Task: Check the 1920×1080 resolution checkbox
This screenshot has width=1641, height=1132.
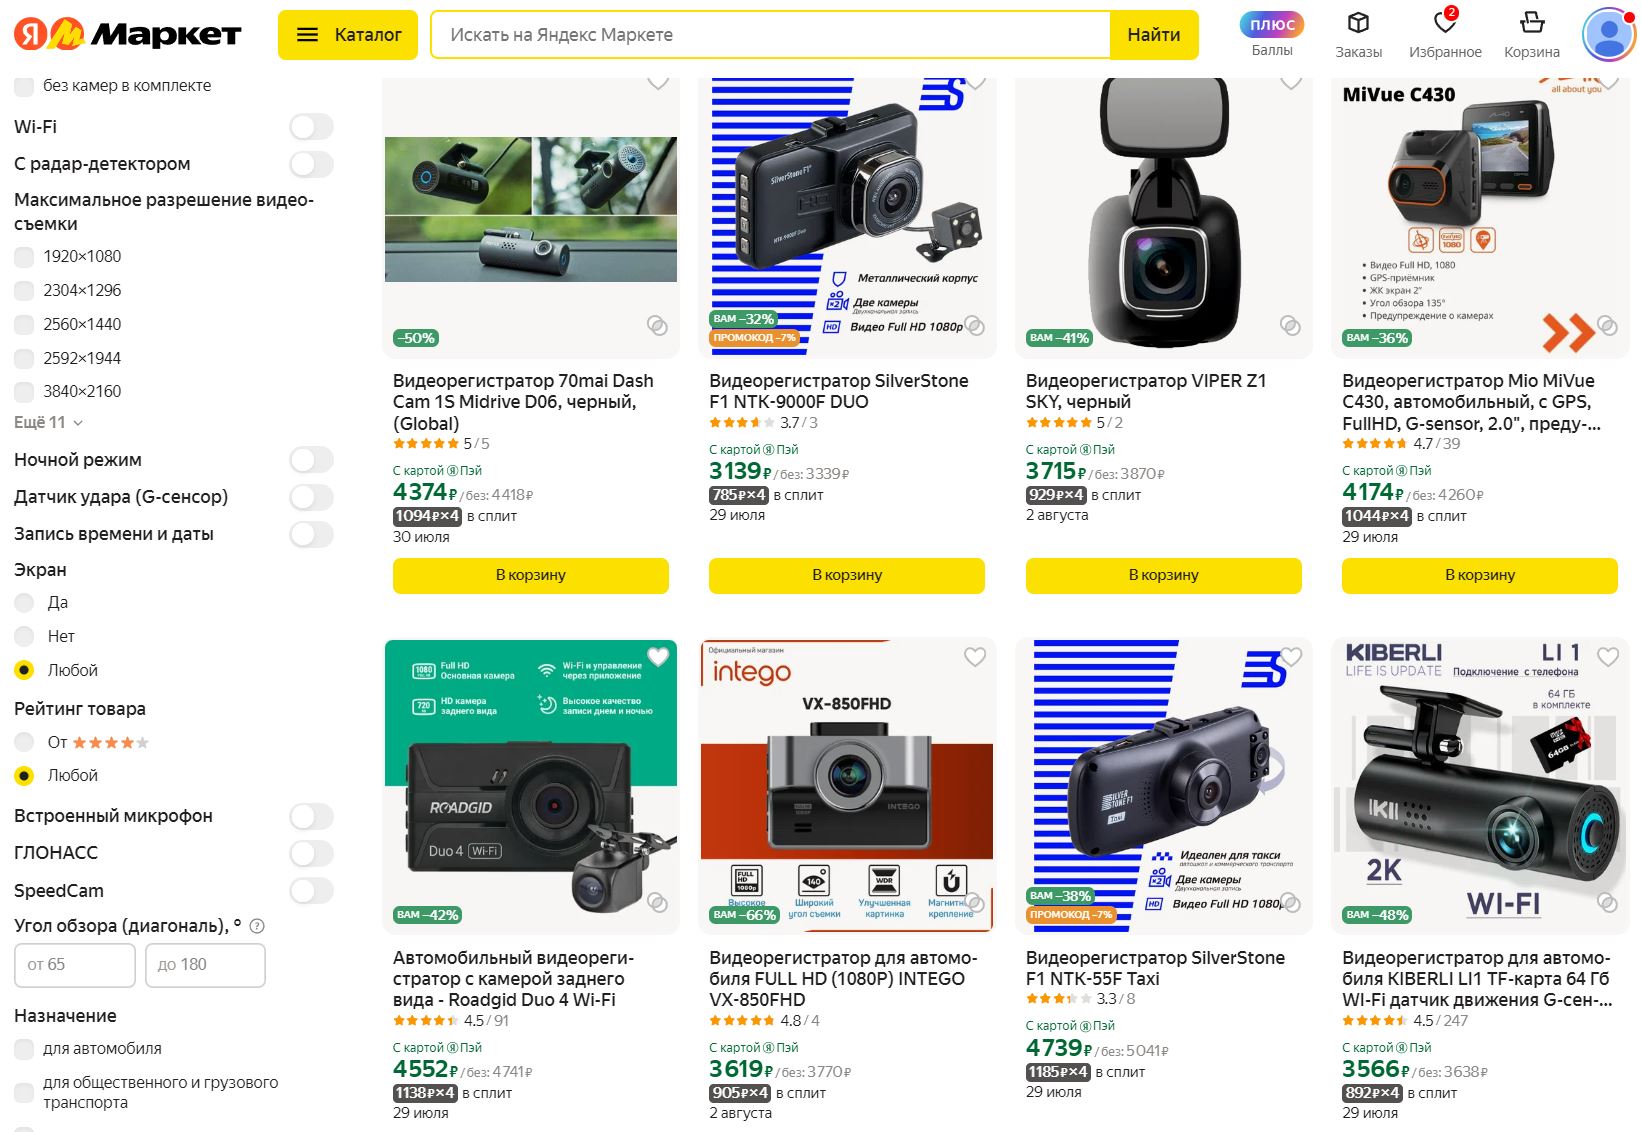Action: click(x=25, y=257)
